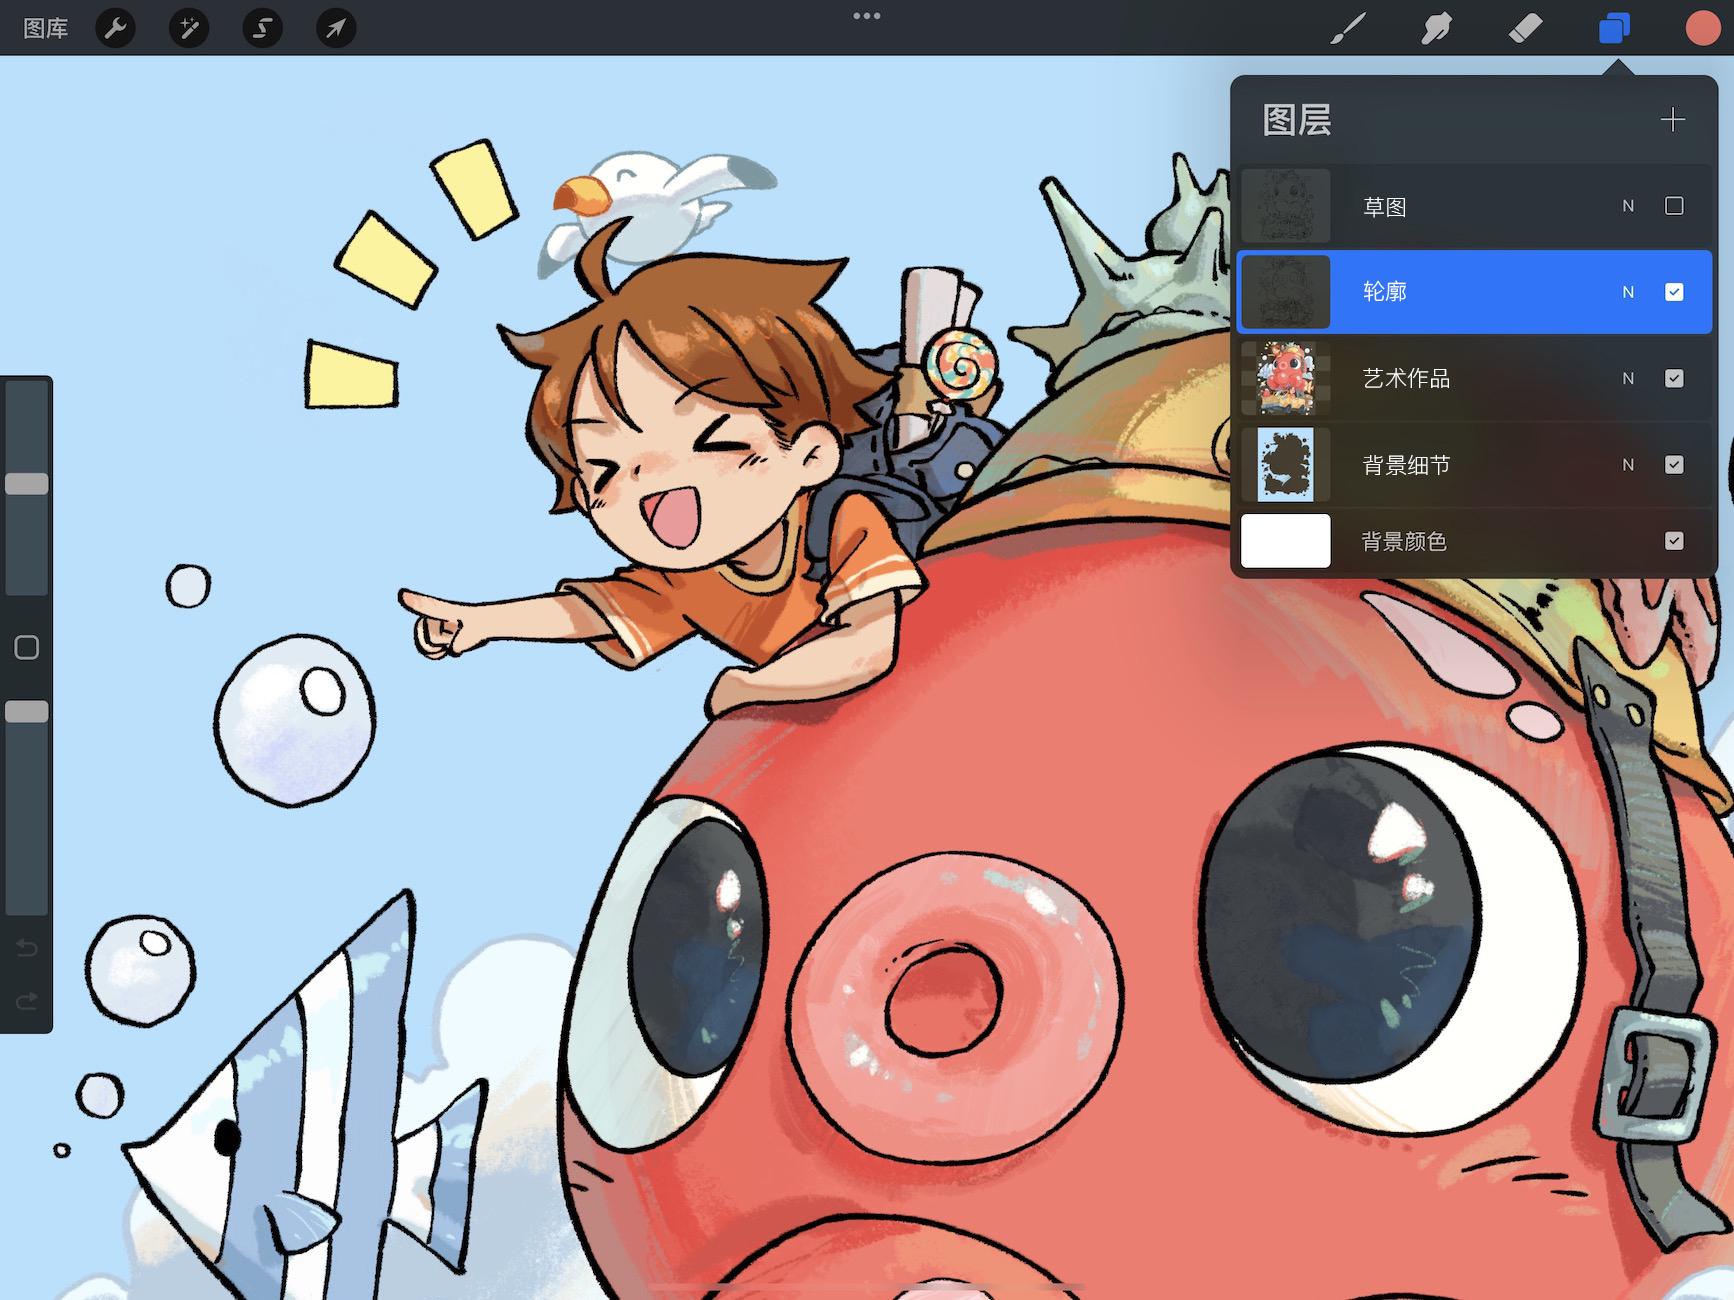Click the 图层 panel title
The width and height of the screenshot is (1734, 1300).
[1297, 120]
